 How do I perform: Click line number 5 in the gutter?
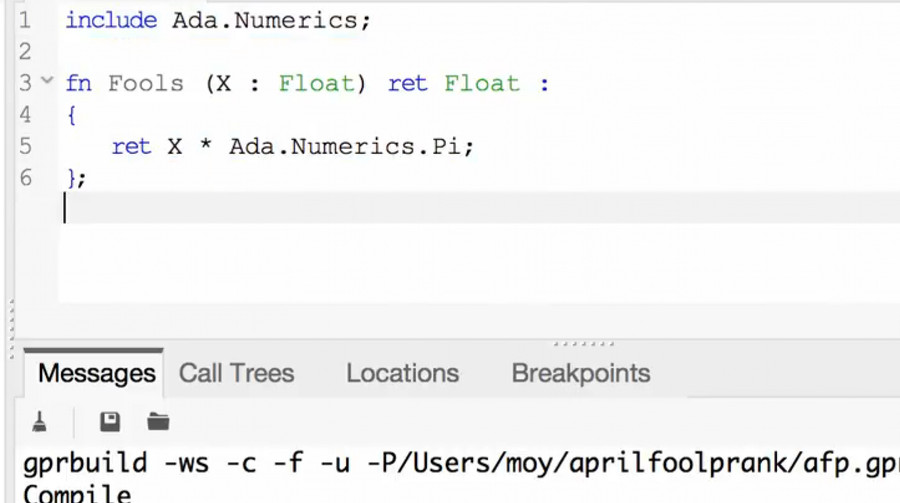pyautogui.click(x=25, y=146)
